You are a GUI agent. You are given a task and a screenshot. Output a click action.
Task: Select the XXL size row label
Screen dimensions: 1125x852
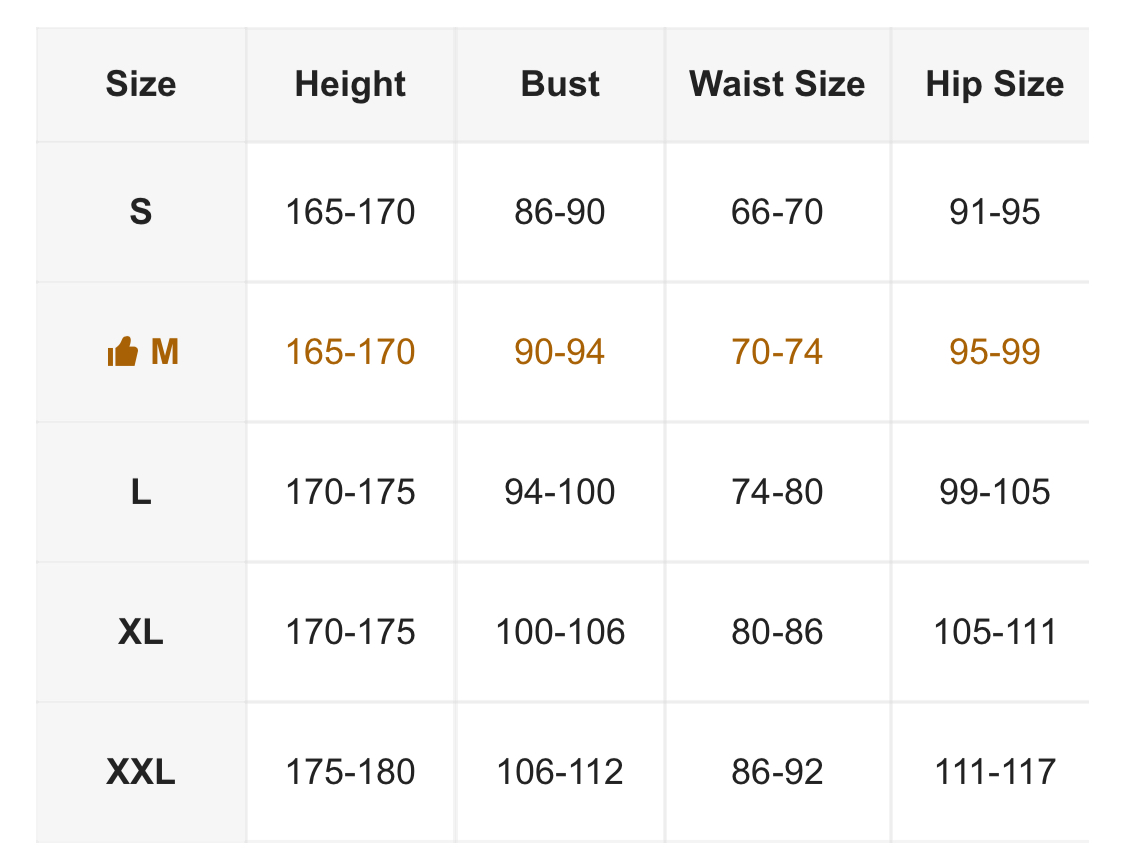(141, 772)
